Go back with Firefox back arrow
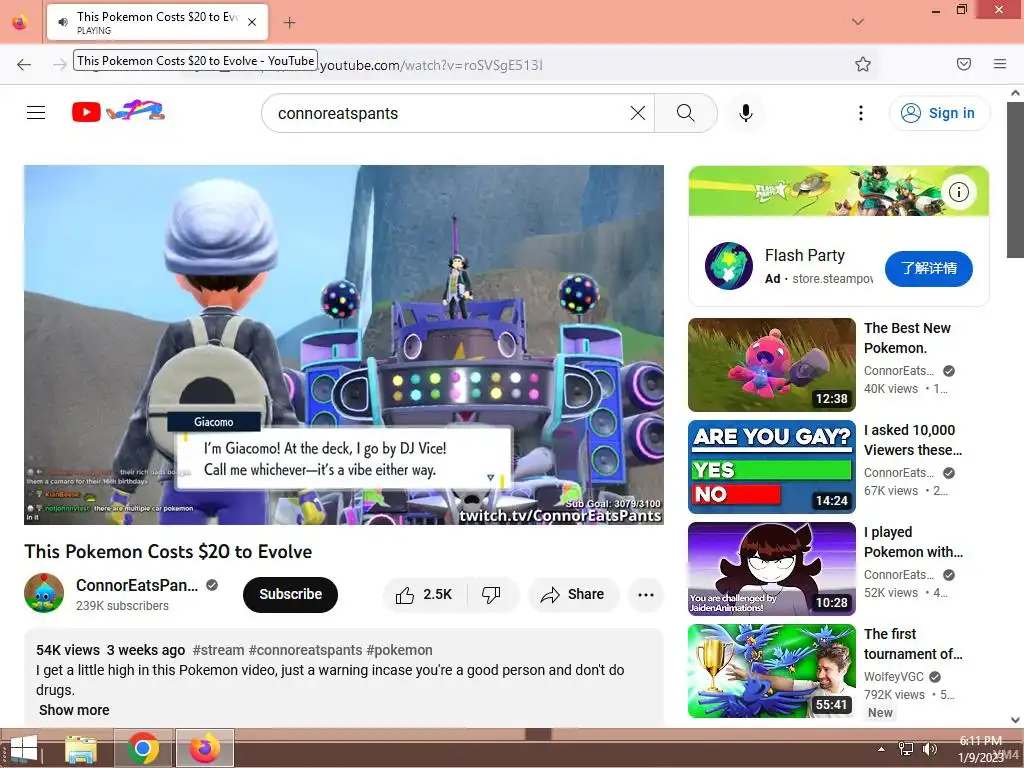 click(24, 64)
